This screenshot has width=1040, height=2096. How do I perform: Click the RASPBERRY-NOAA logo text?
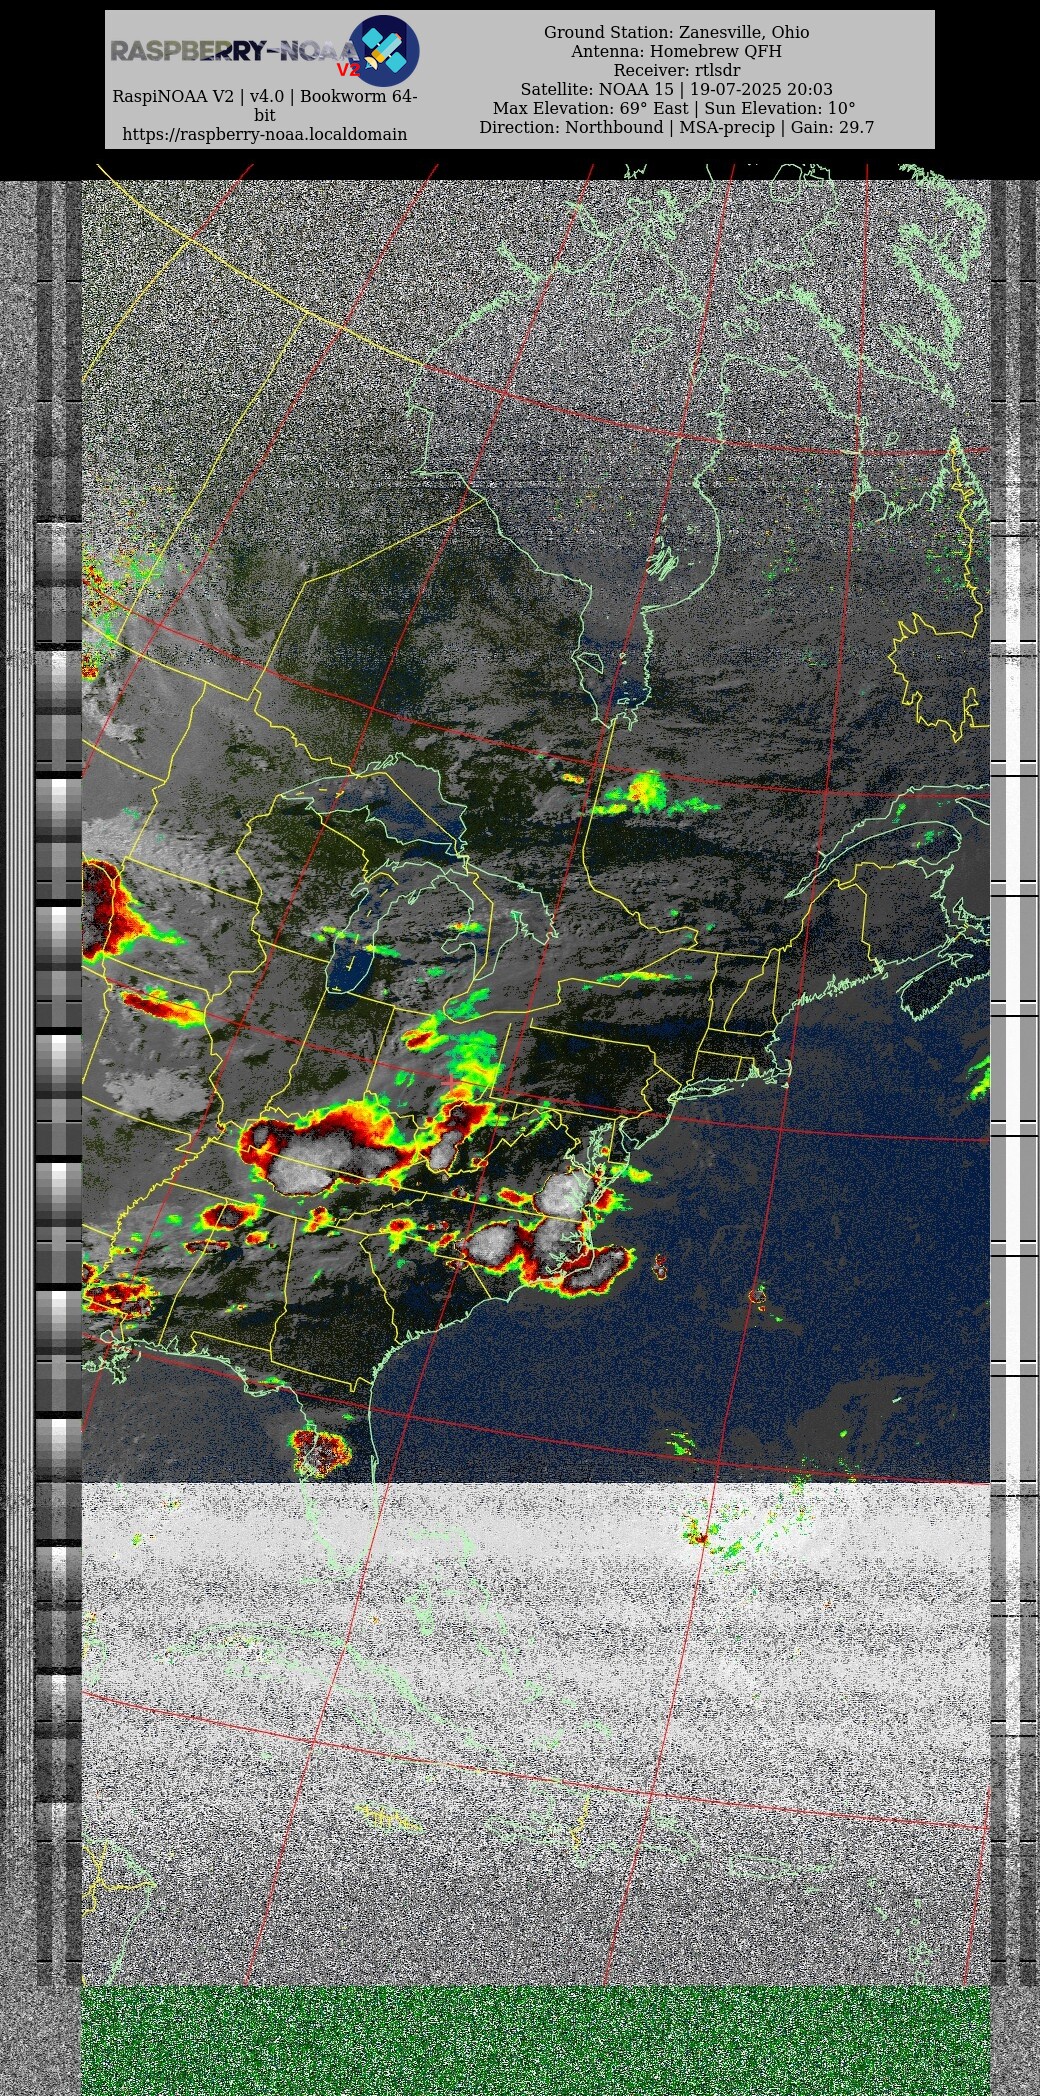coord(230,50)
